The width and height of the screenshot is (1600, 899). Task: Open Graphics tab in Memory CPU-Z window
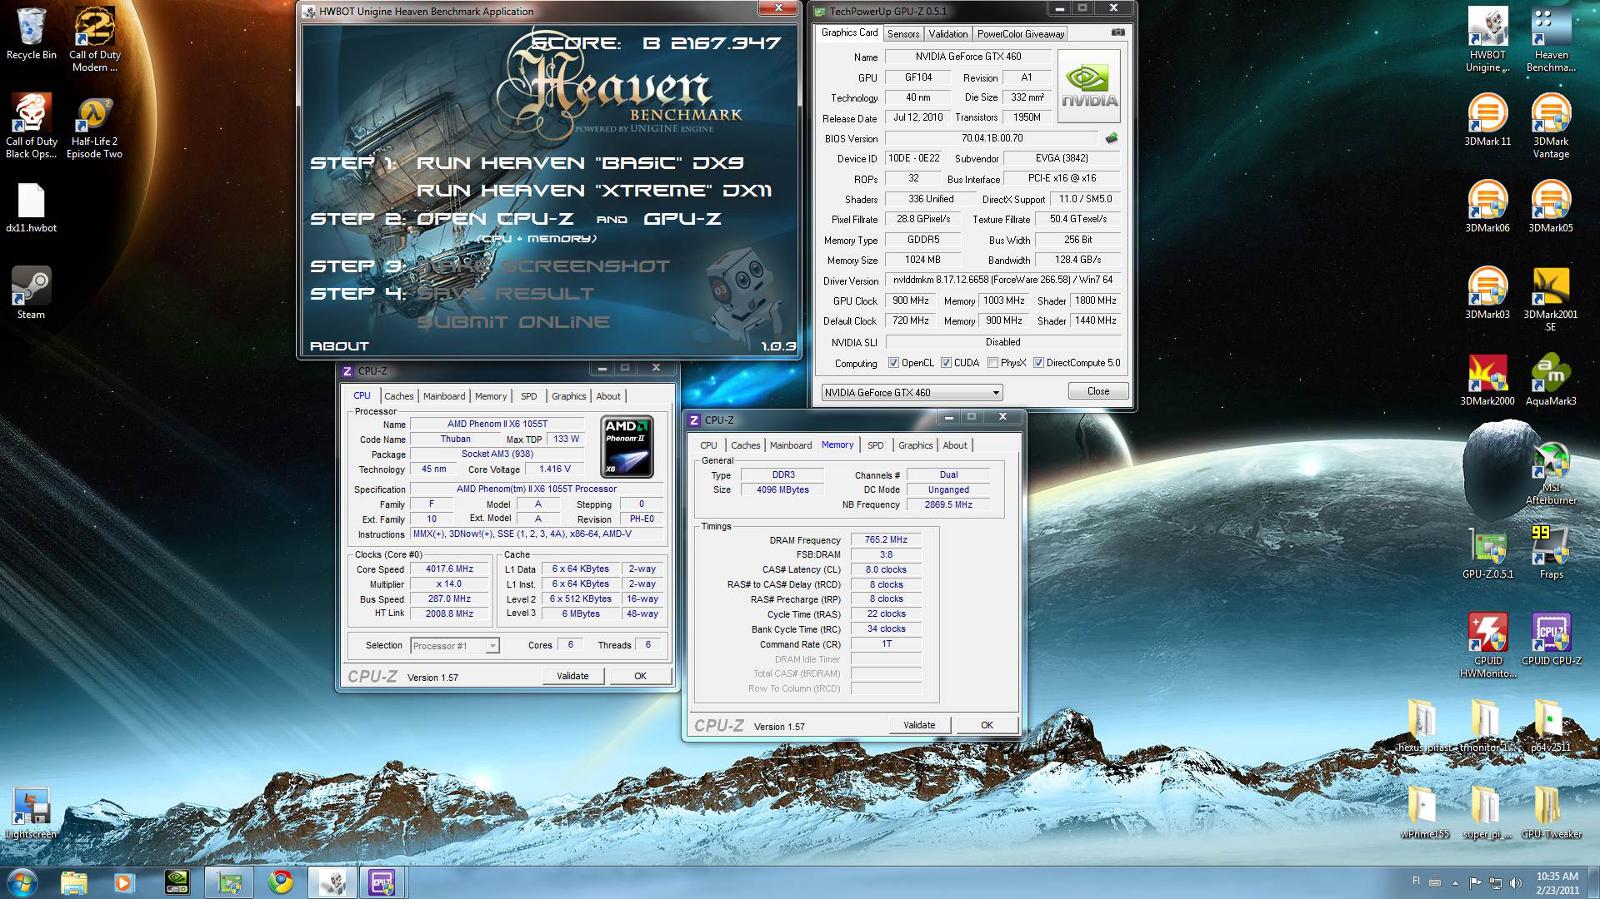[x=915, y=446]
